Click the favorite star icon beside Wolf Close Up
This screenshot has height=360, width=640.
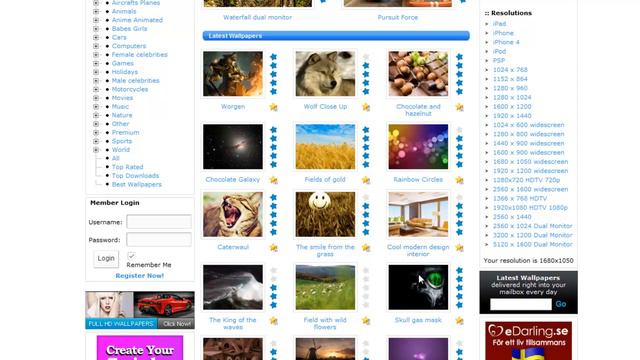pos(366,107)
